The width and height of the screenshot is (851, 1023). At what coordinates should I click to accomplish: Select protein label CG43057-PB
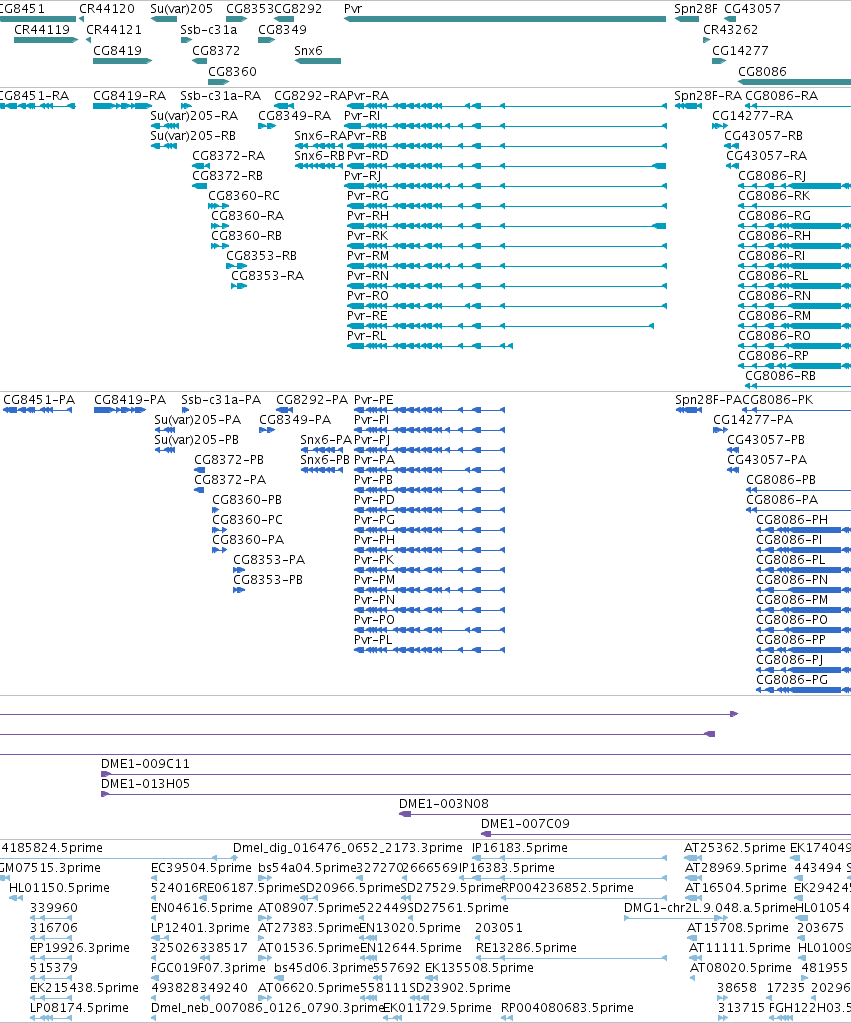tap(766, 439)
